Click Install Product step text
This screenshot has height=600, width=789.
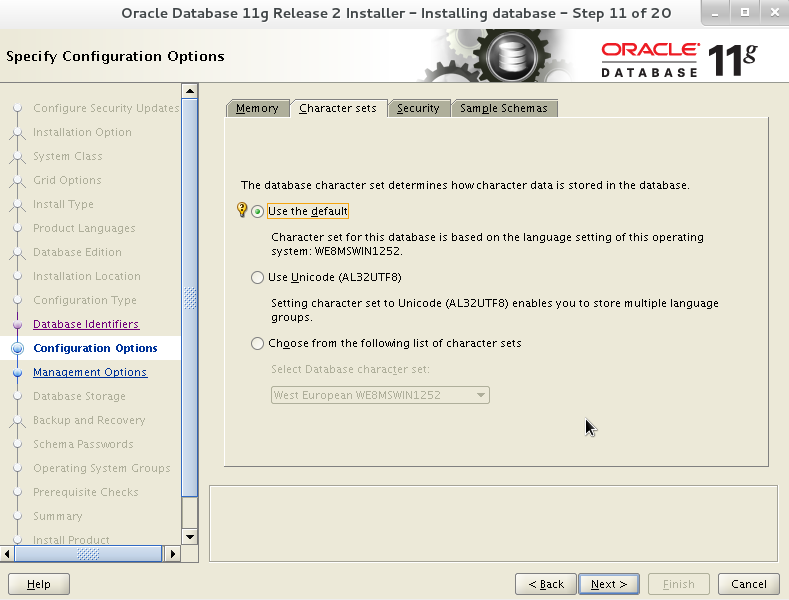coord(71,540)
